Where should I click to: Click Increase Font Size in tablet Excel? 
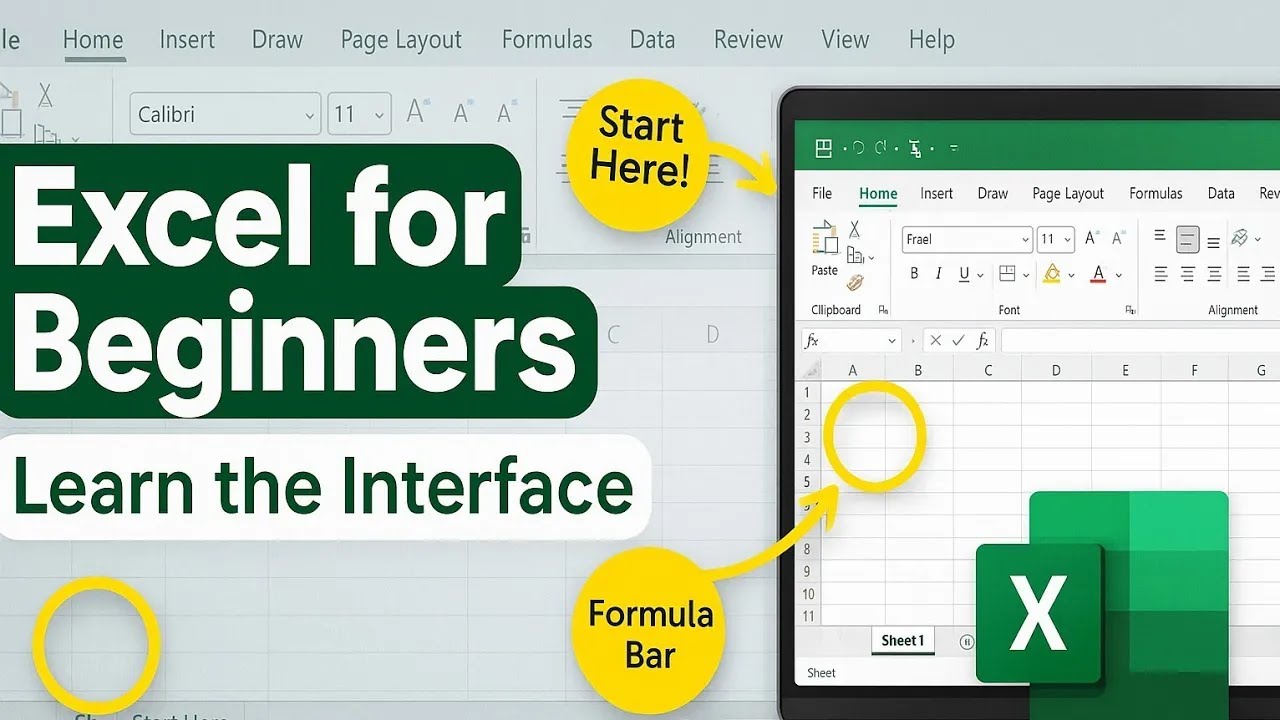(1093, 239)
